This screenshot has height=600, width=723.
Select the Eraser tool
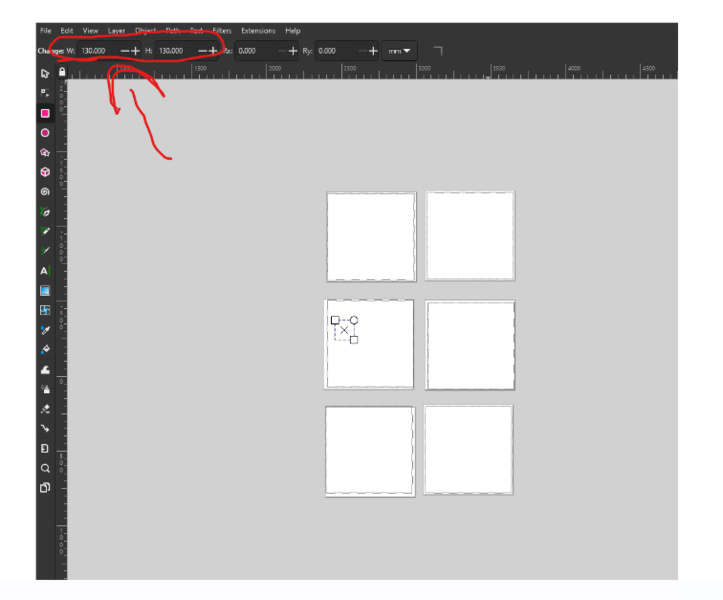pos(45,409)
